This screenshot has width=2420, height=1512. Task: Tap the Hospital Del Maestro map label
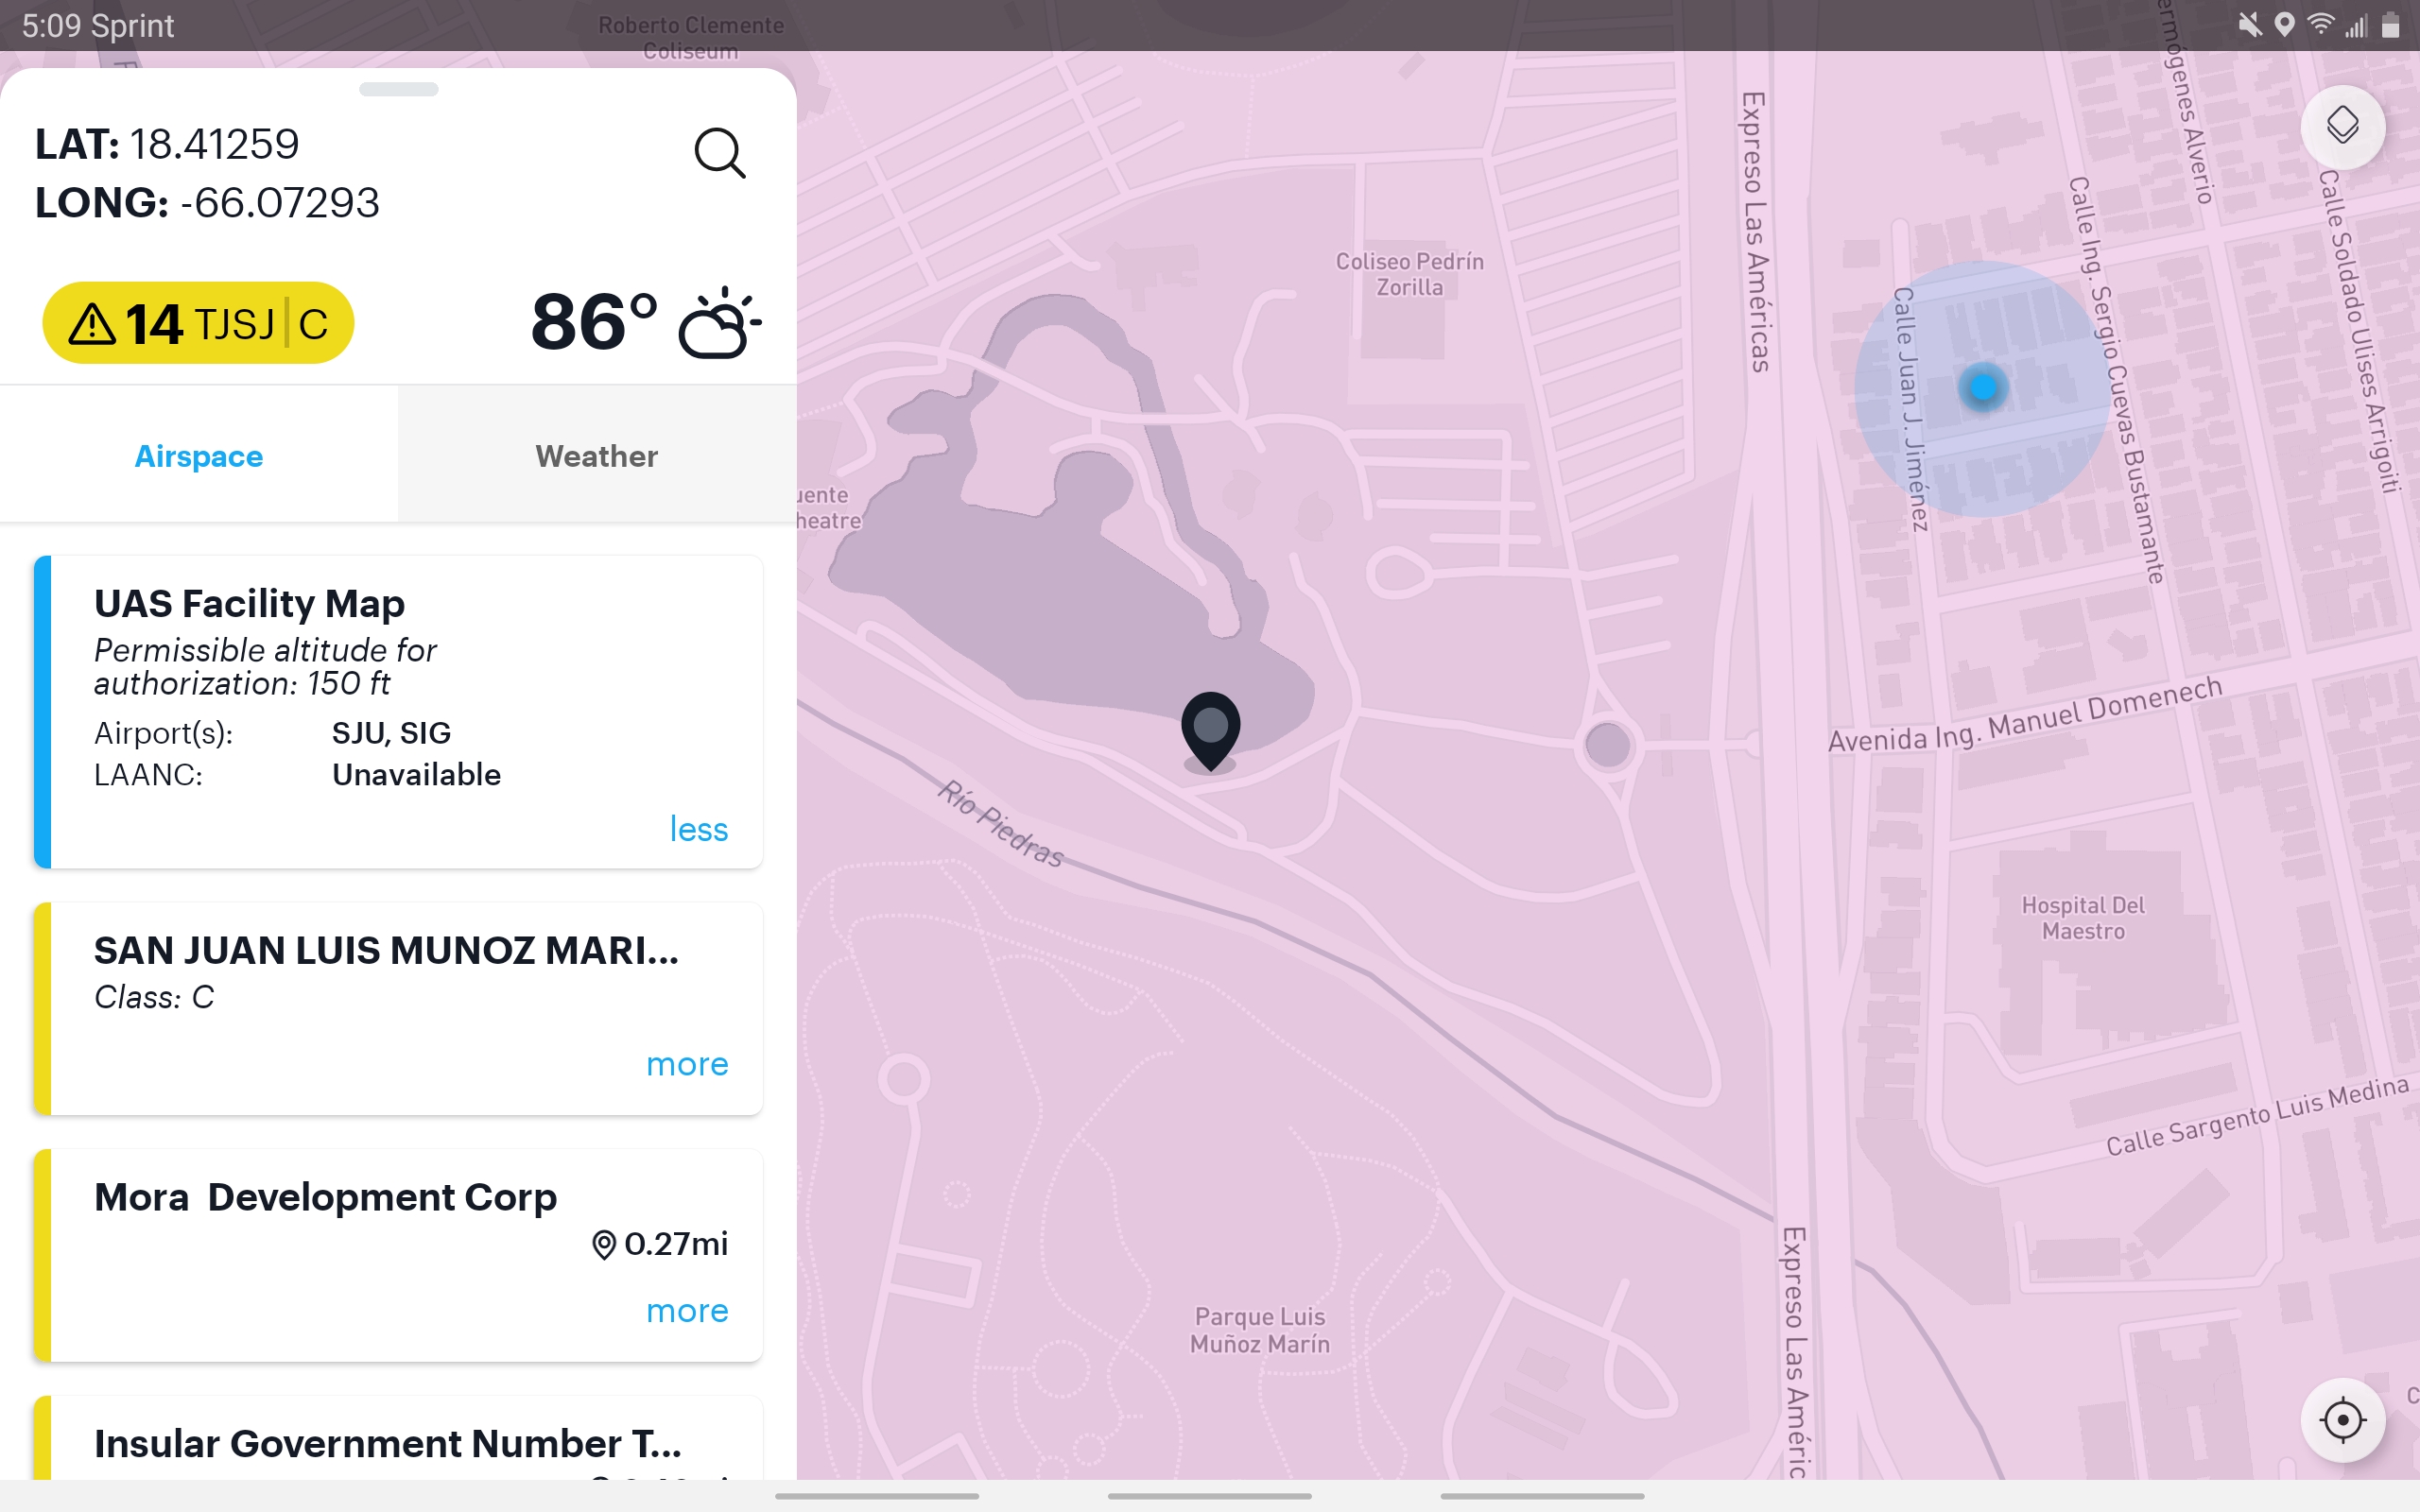pos(2083,918)
